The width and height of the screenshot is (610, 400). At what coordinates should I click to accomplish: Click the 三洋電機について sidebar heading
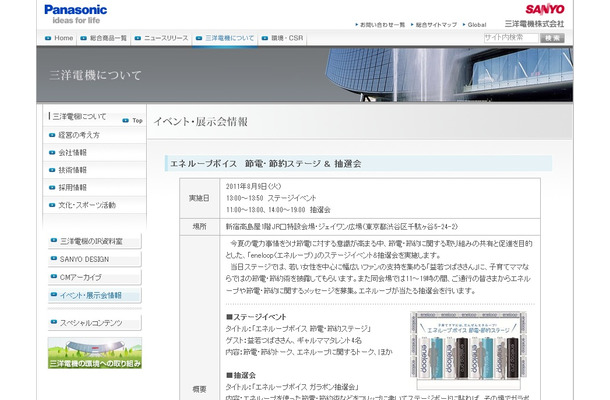pos(79,116)
